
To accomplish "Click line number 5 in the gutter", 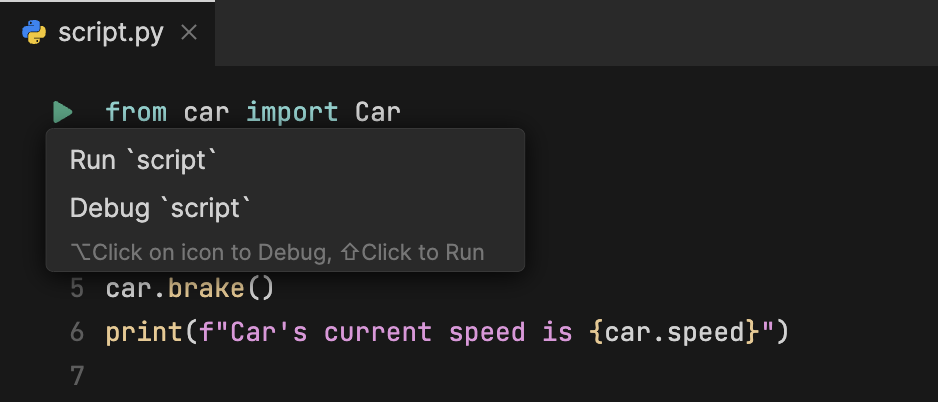I will (x=78, y=290).
